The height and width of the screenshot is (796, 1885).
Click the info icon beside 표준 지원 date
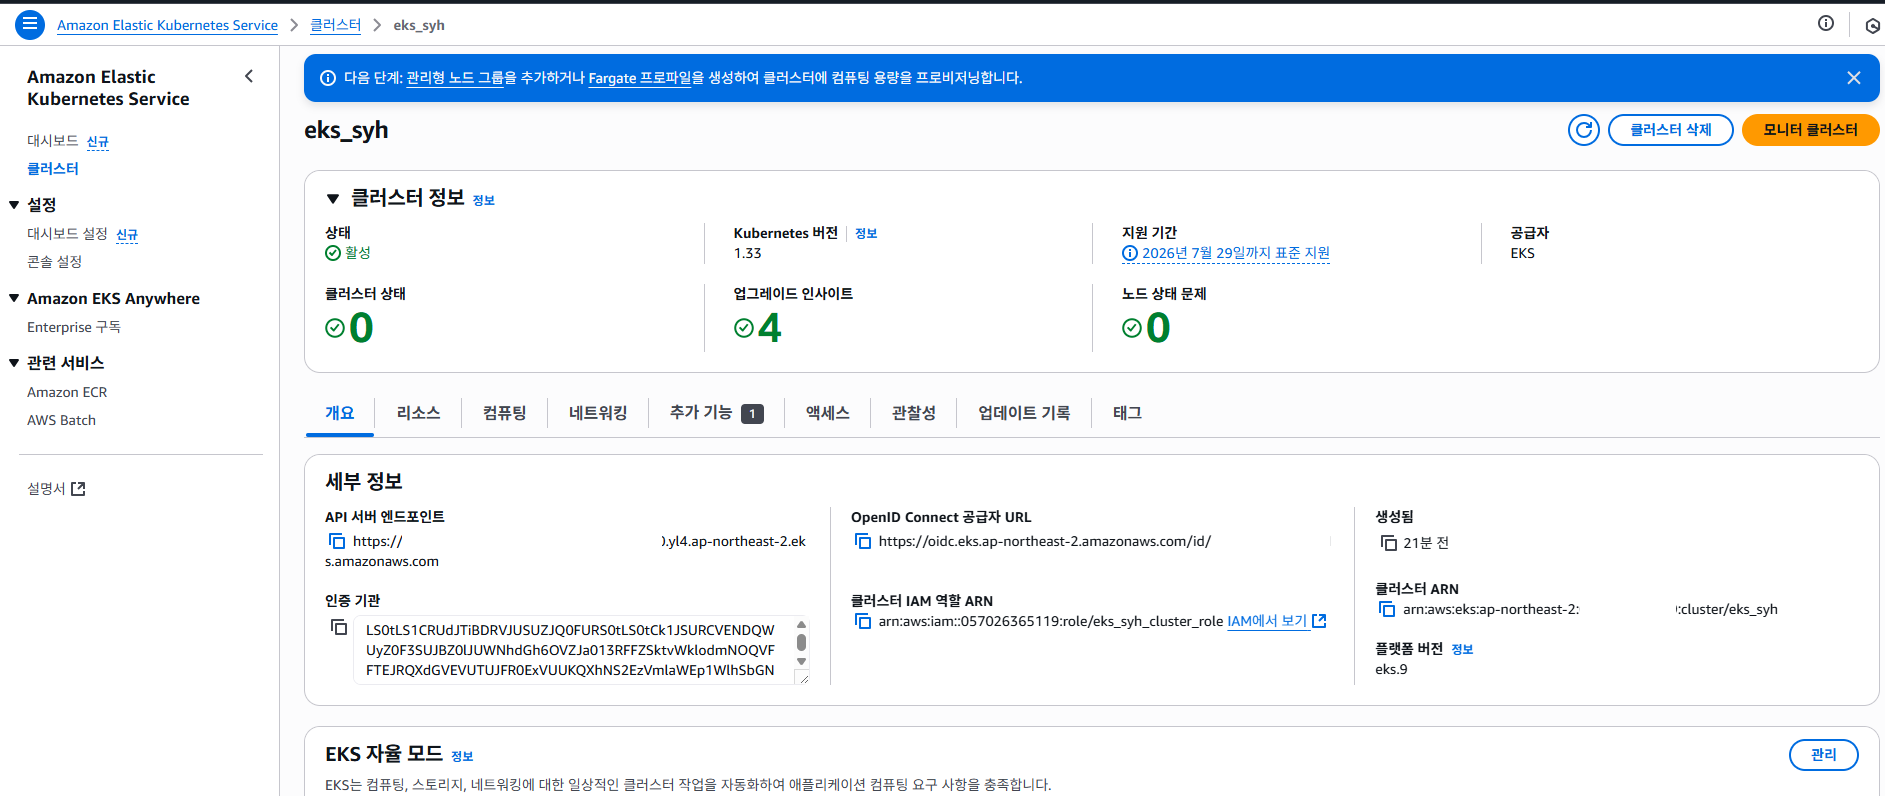tap(1130, 253)
